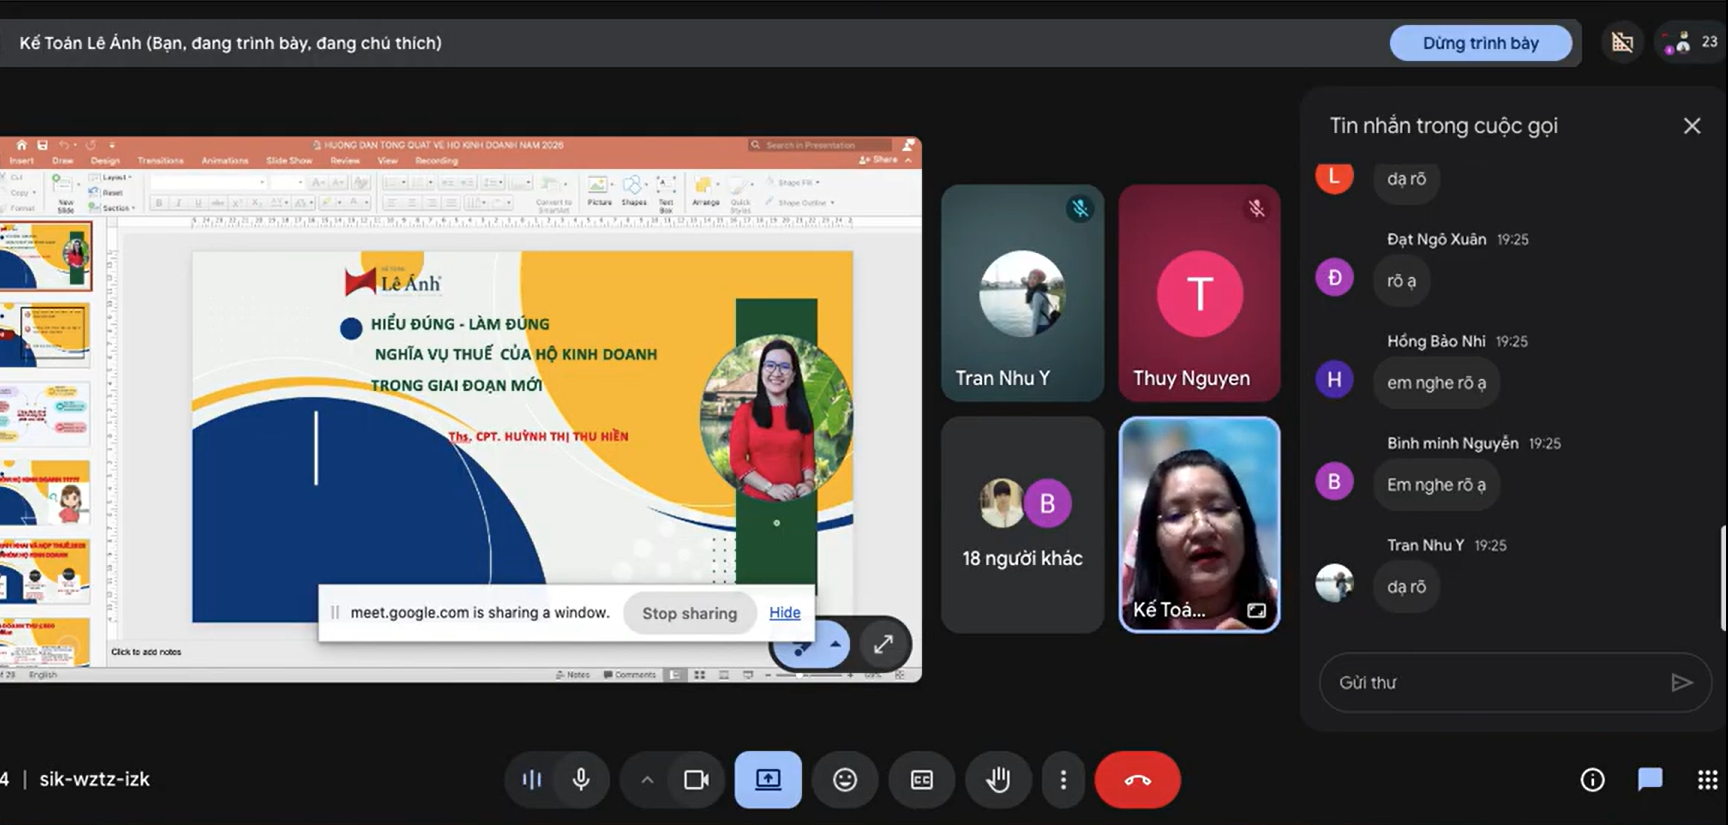Open the Slide Show ribbon tab
This screenshot has width=1728, height=825.
coord(289,161)
